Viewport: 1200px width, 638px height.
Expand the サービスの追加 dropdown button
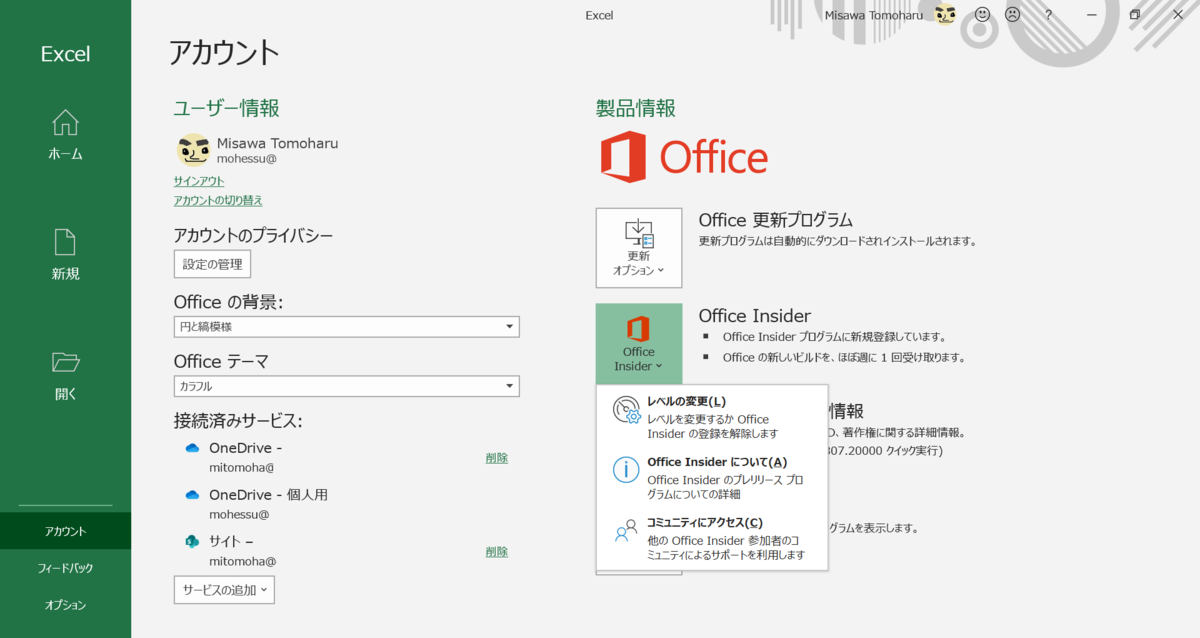pos(224,589)
